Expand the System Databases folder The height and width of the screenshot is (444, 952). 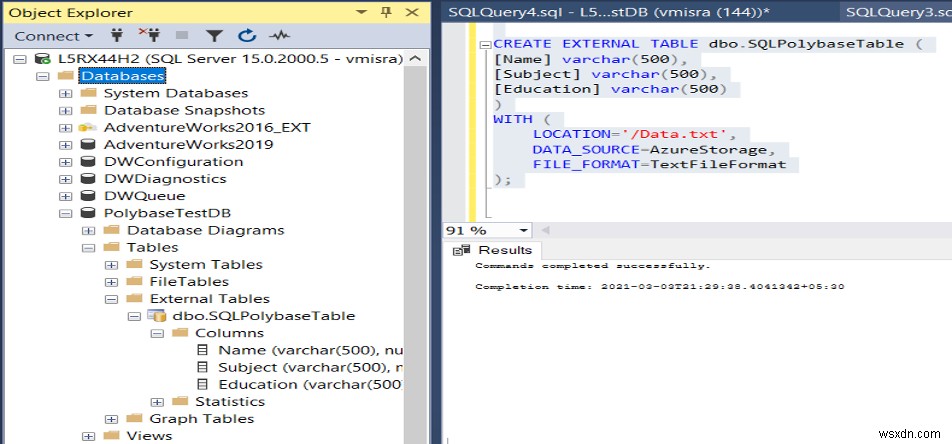66,94
